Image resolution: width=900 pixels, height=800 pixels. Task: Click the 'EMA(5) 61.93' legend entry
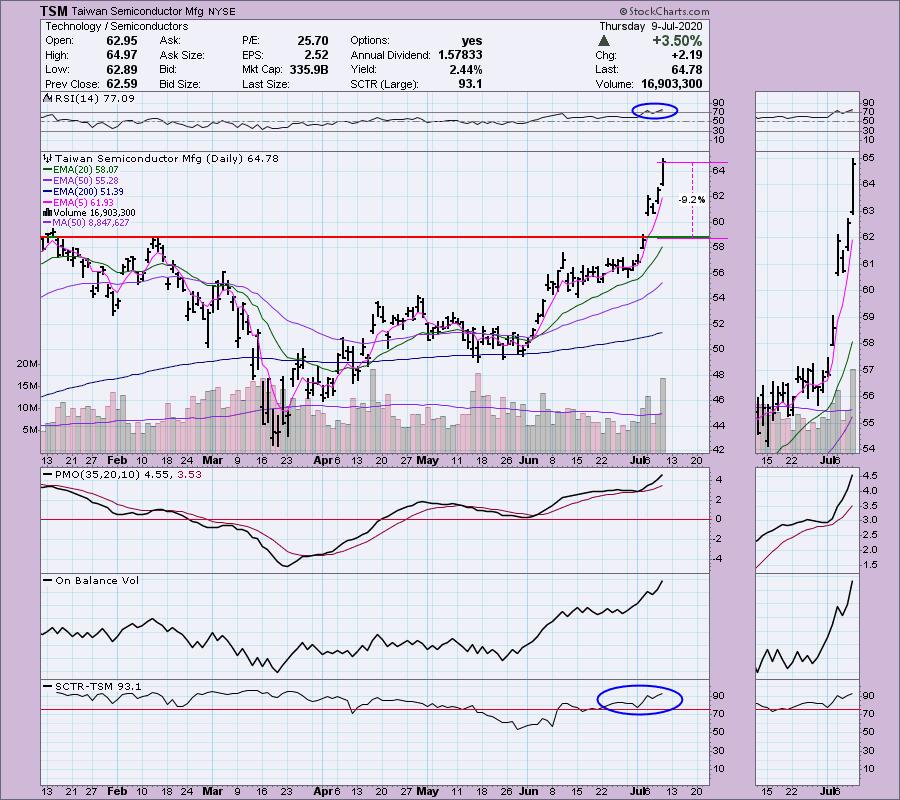click(83, 203)
